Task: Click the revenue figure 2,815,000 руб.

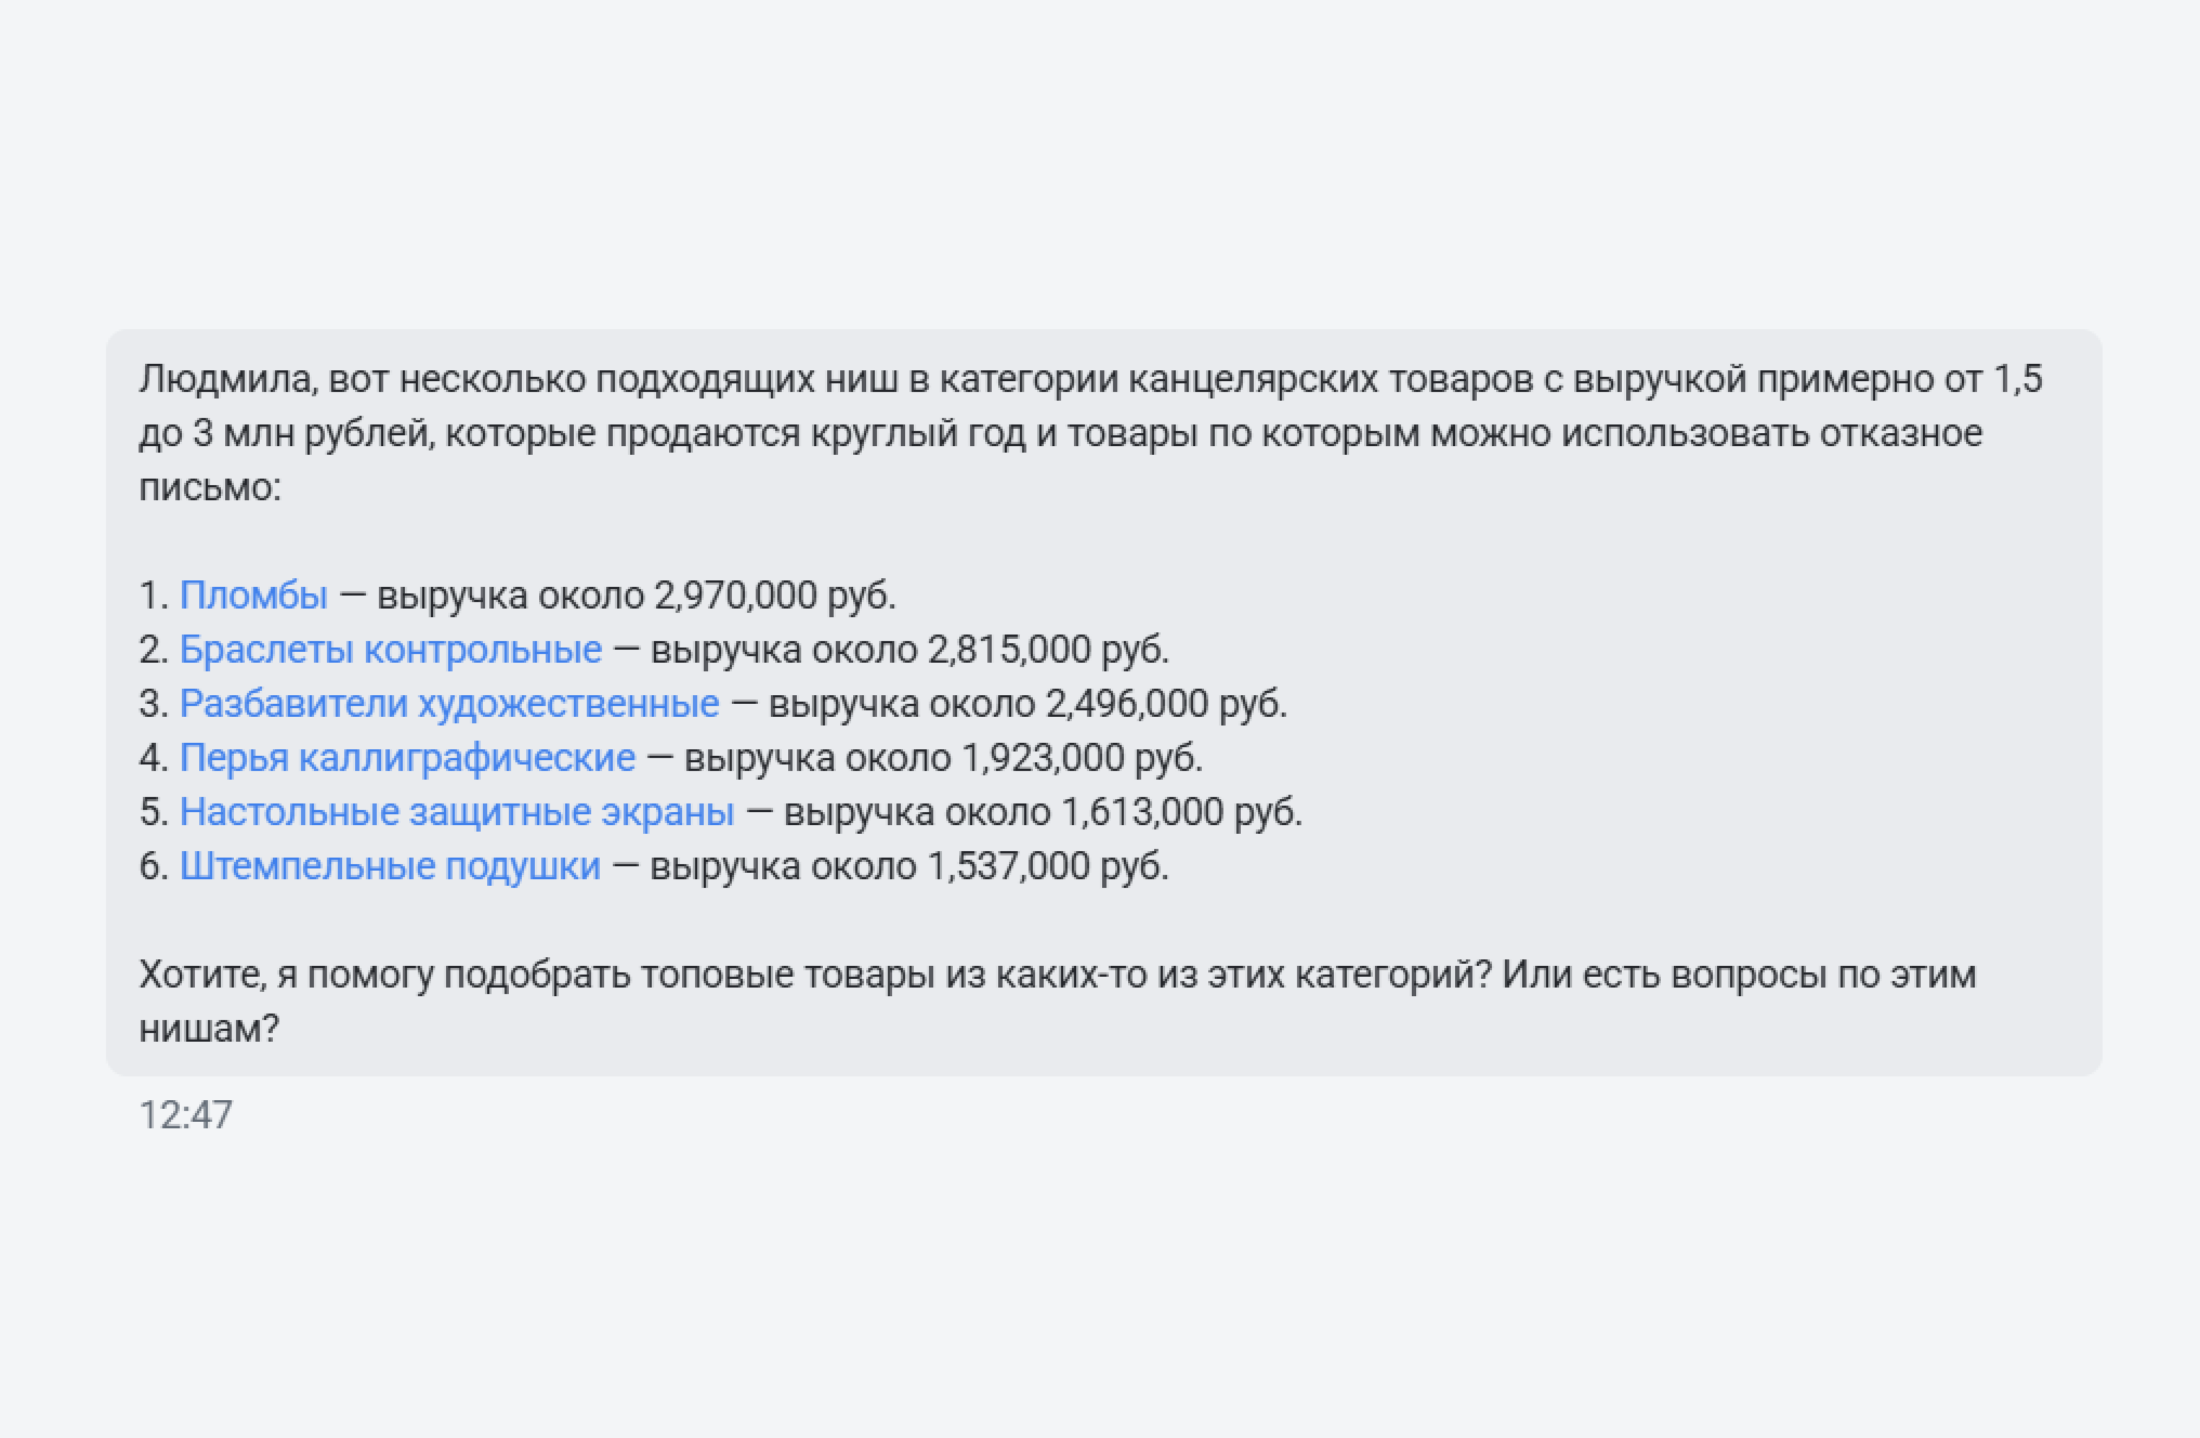Action: pyautogui.click(x=1047, y=650)
